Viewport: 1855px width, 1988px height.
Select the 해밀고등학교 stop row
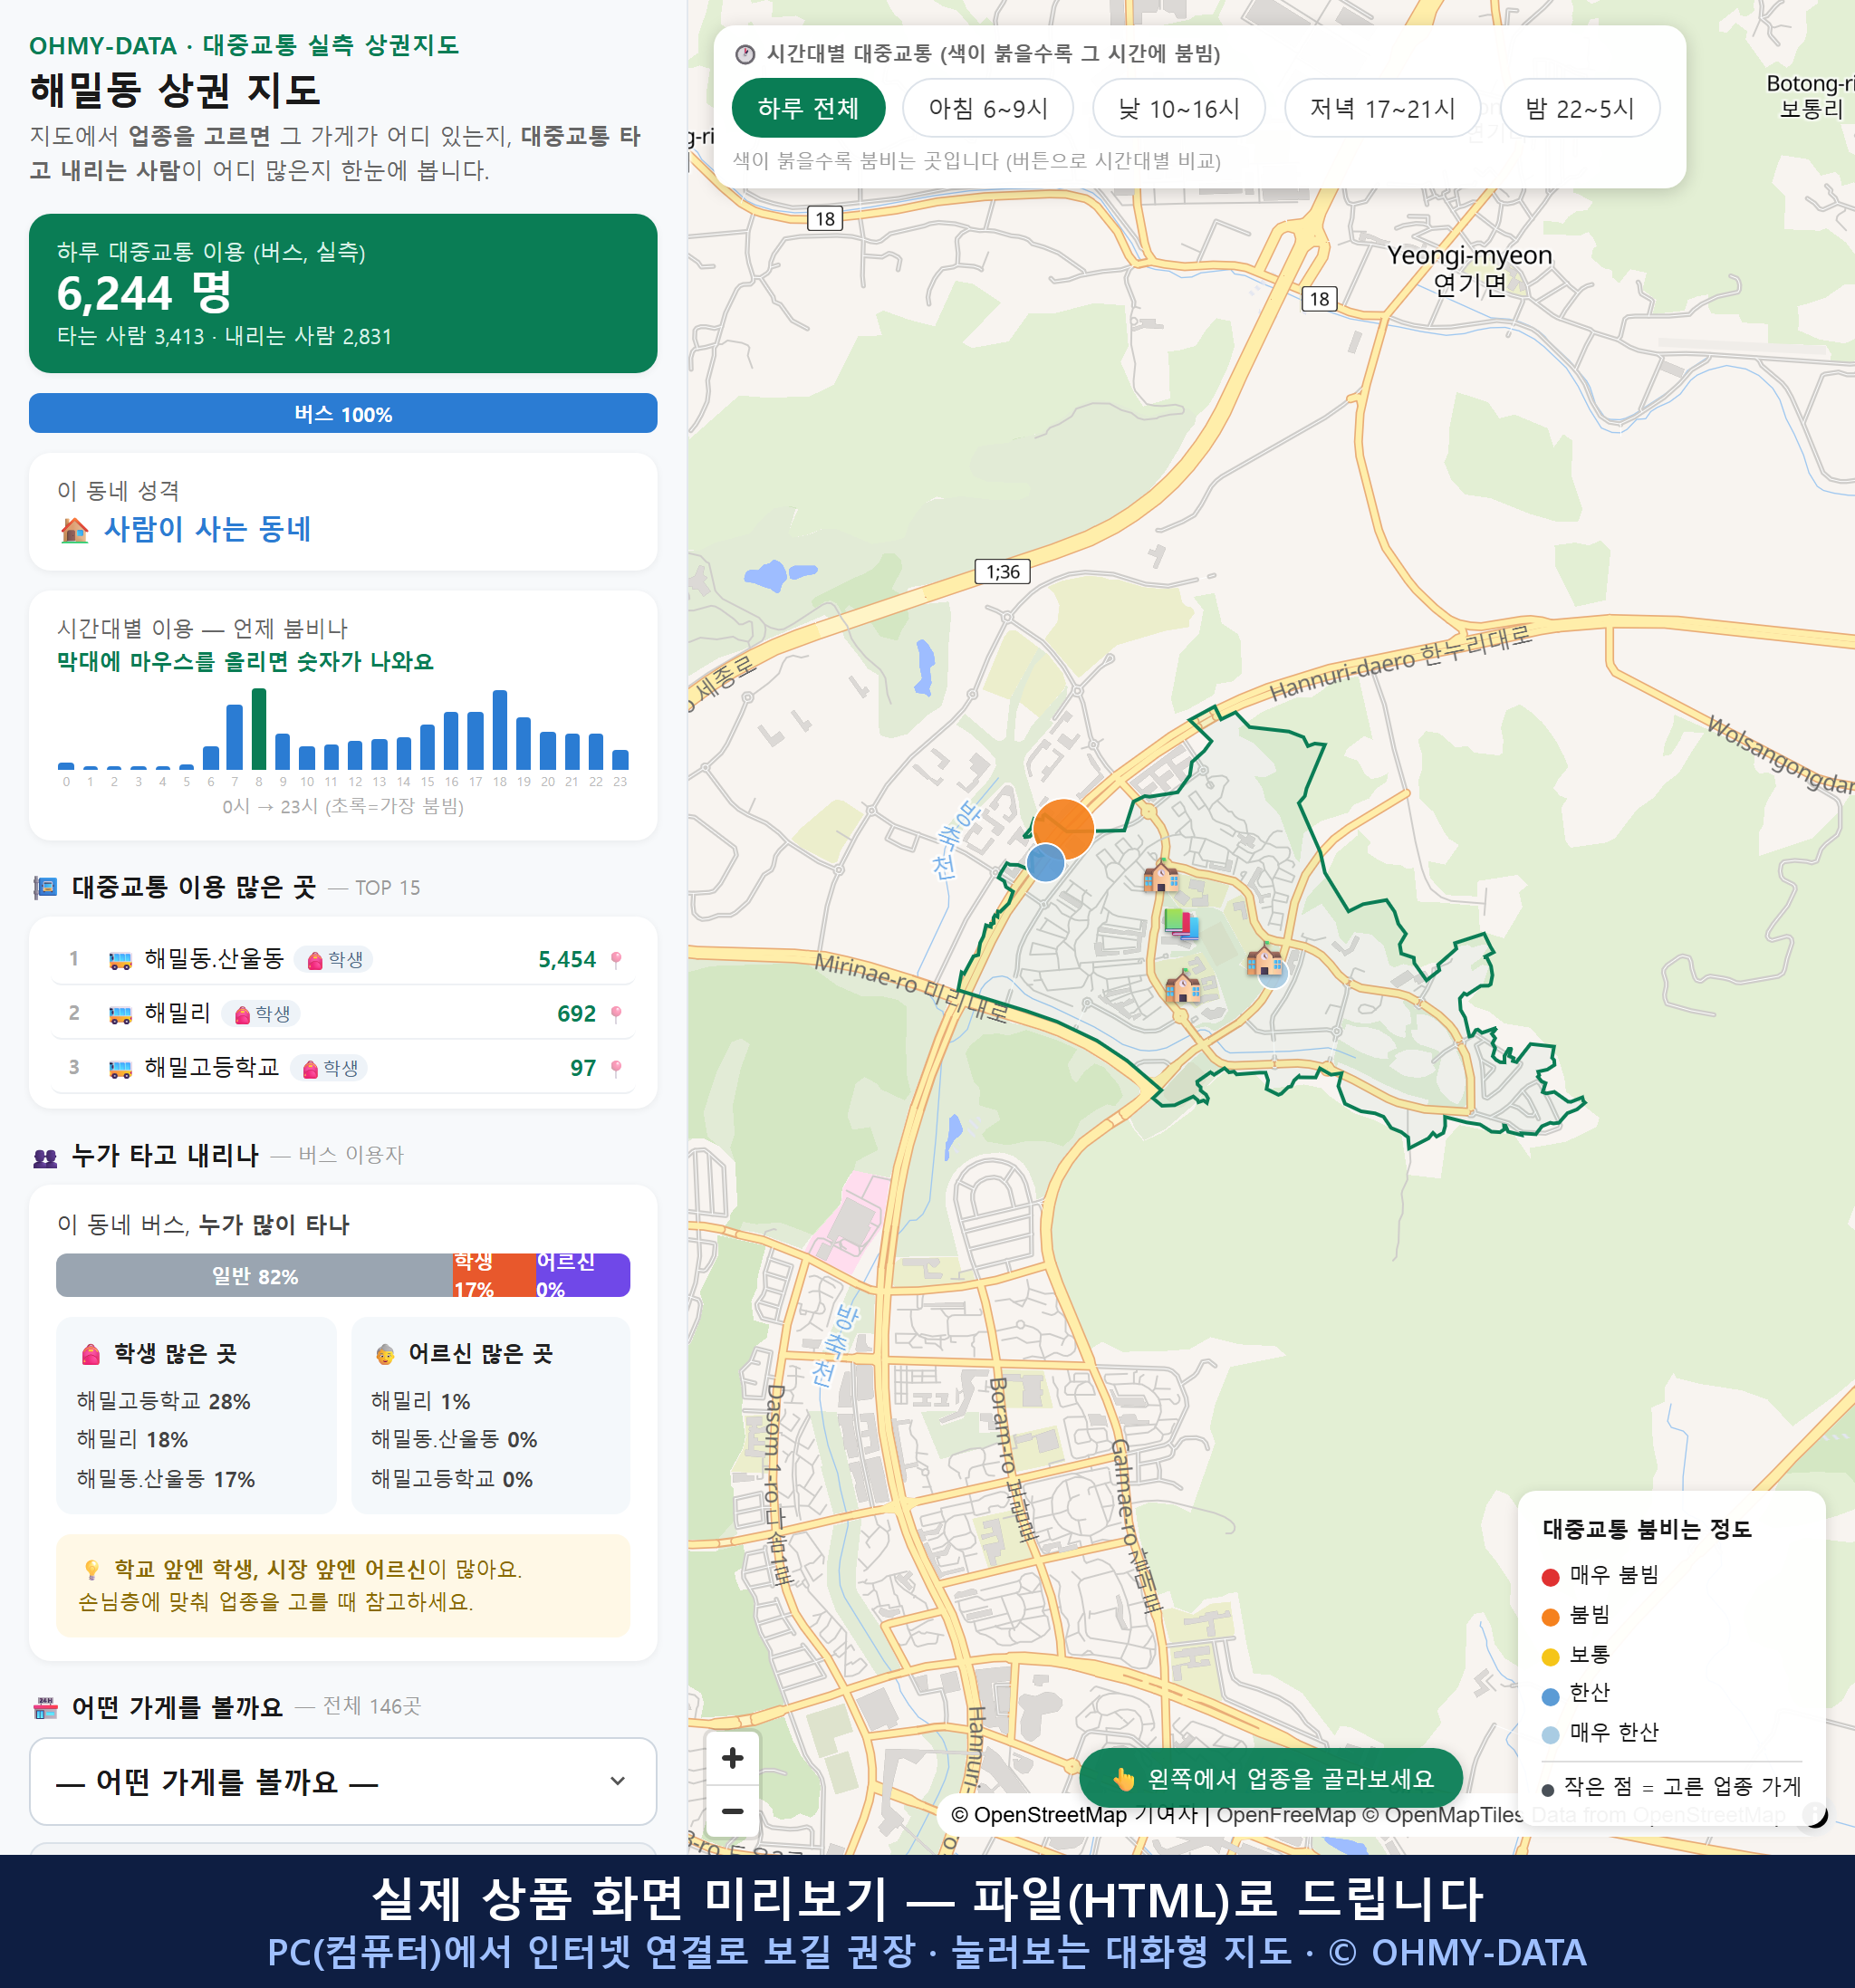pos(343,1067)
